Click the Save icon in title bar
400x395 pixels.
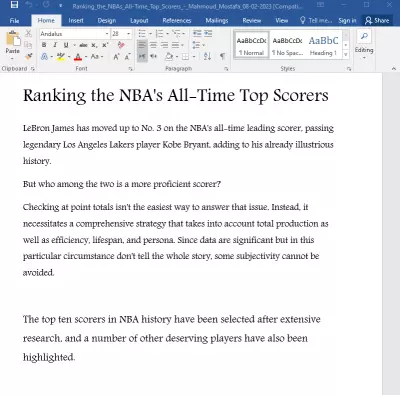[x=14, y=5]
